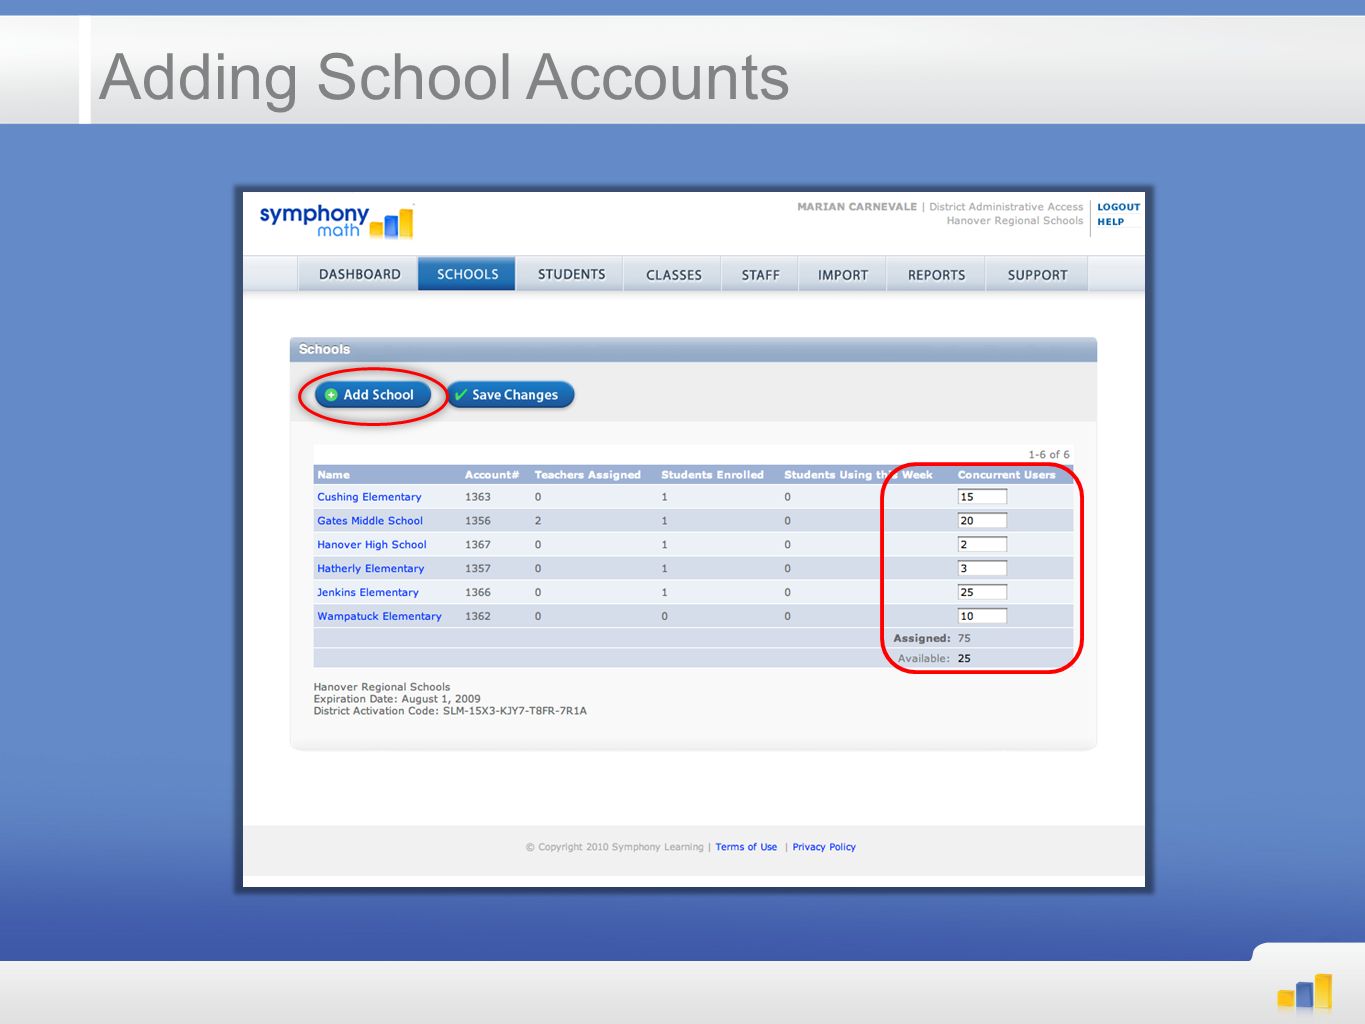
Task: Click the District Activation Code text
Action: point(450,711)
